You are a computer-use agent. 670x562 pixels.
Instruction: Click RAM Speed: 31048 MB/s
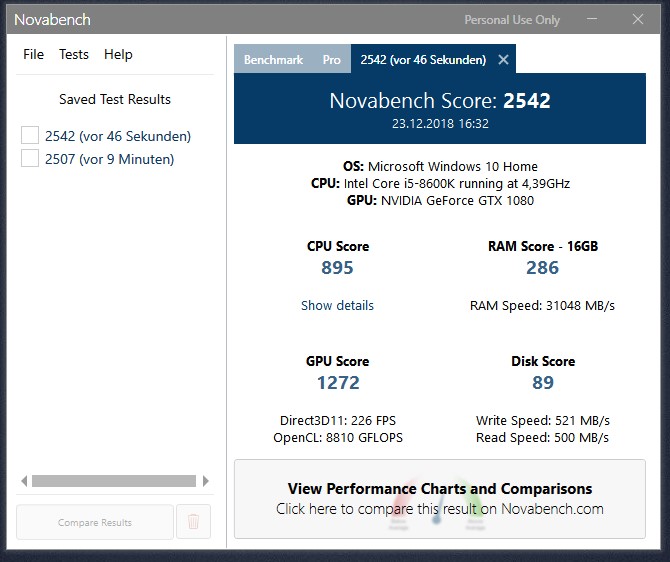pos(542,306)
